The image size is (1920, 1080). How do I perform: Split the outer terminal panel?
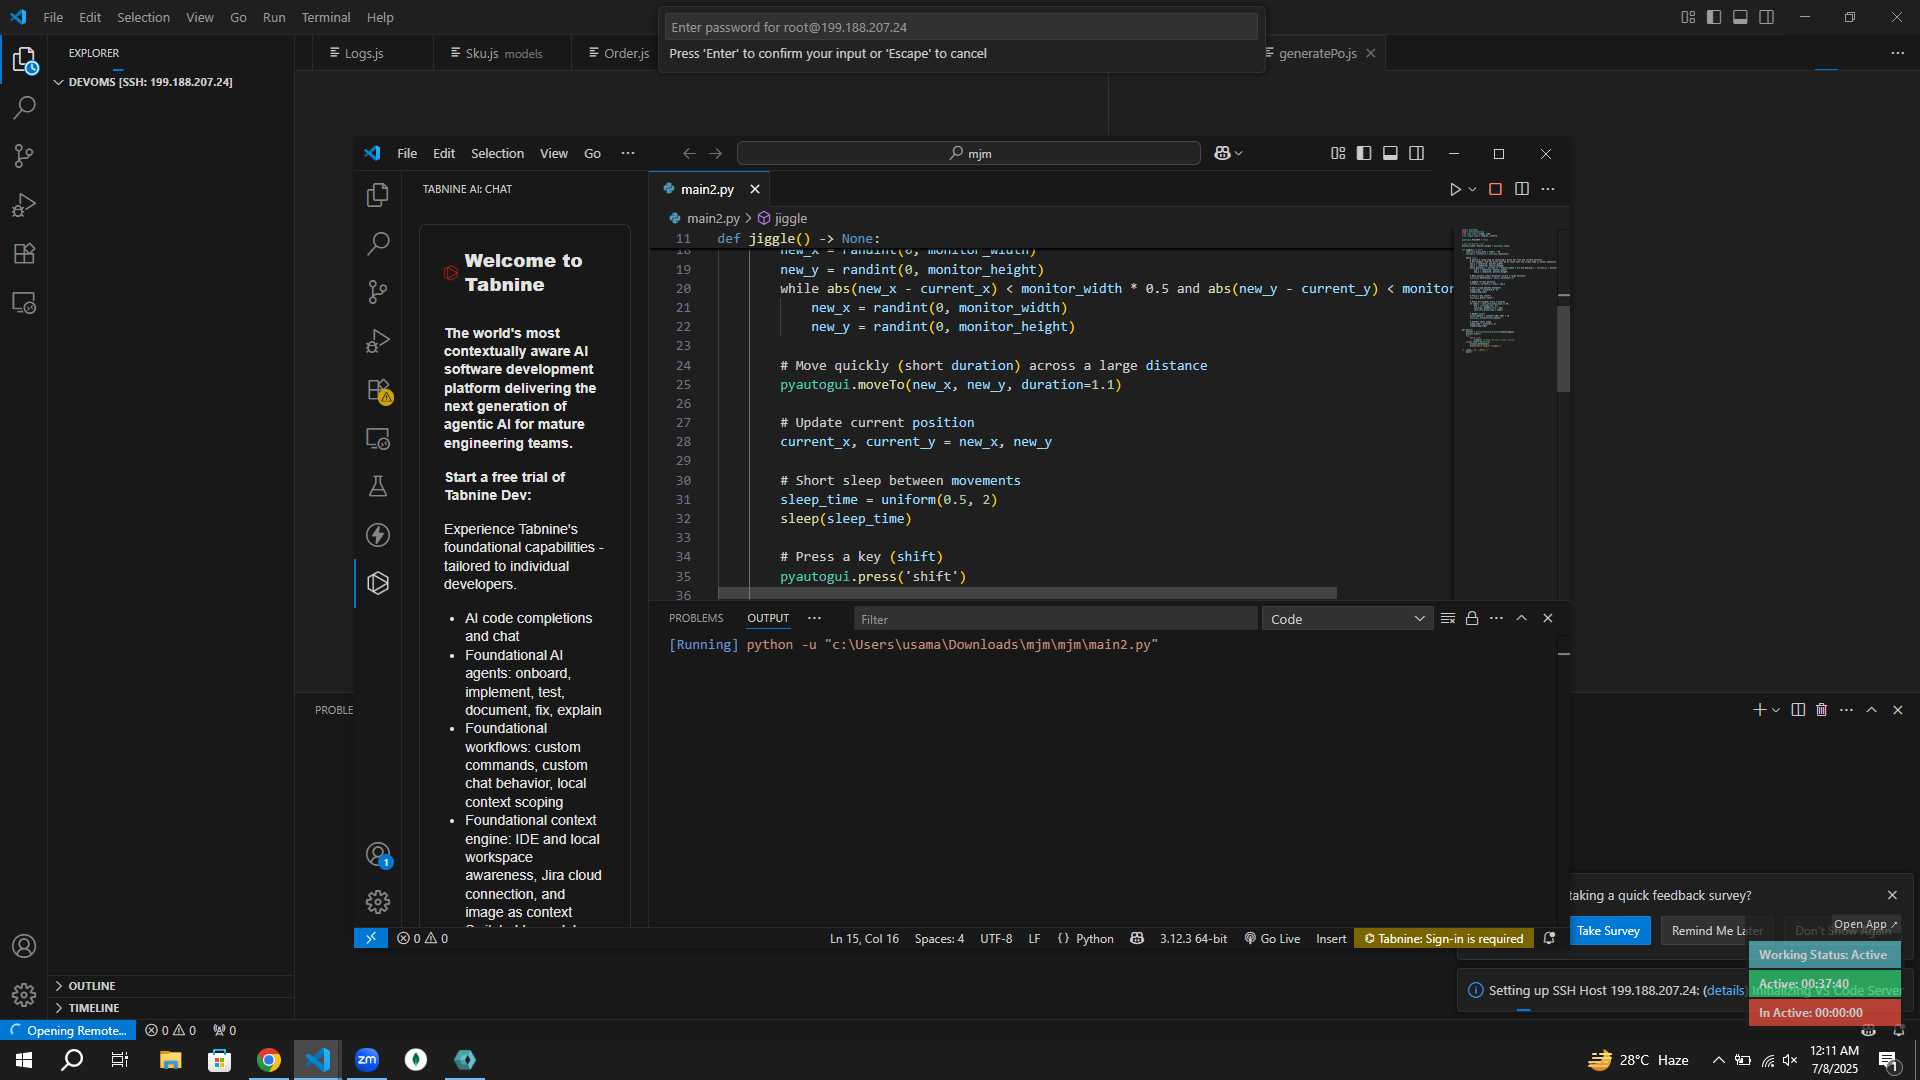pos(1798,710)
